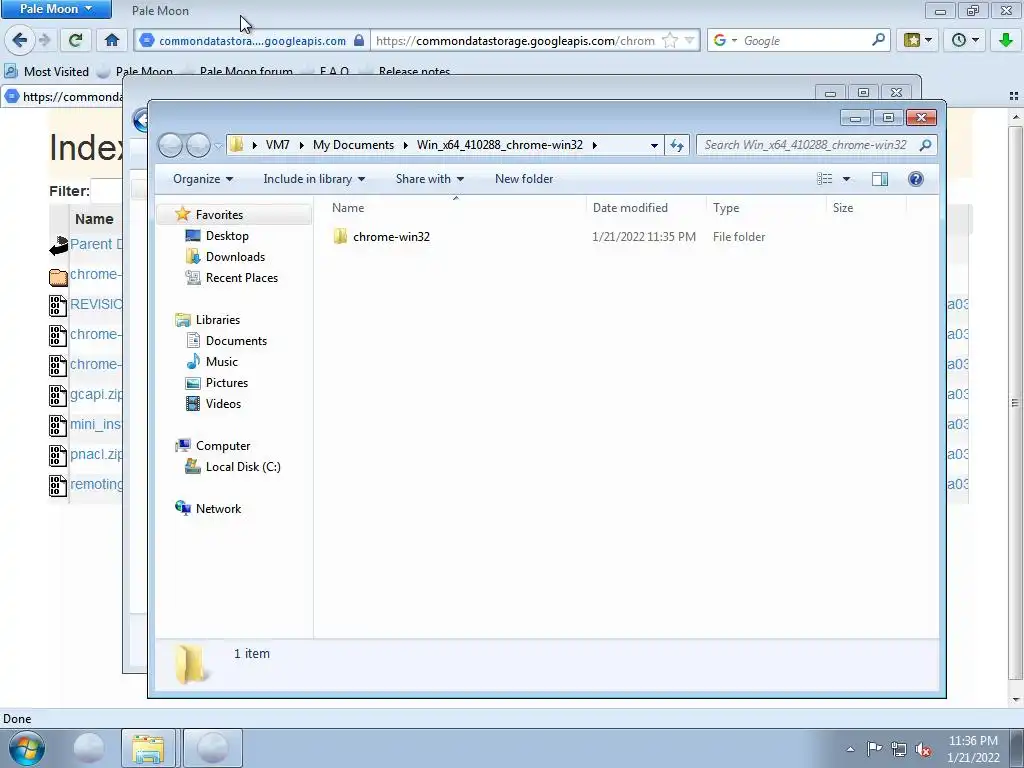Open Include in library menu
Viewport: 1024px width, 768px height.
pyautogui.click(x=314, y=179)
